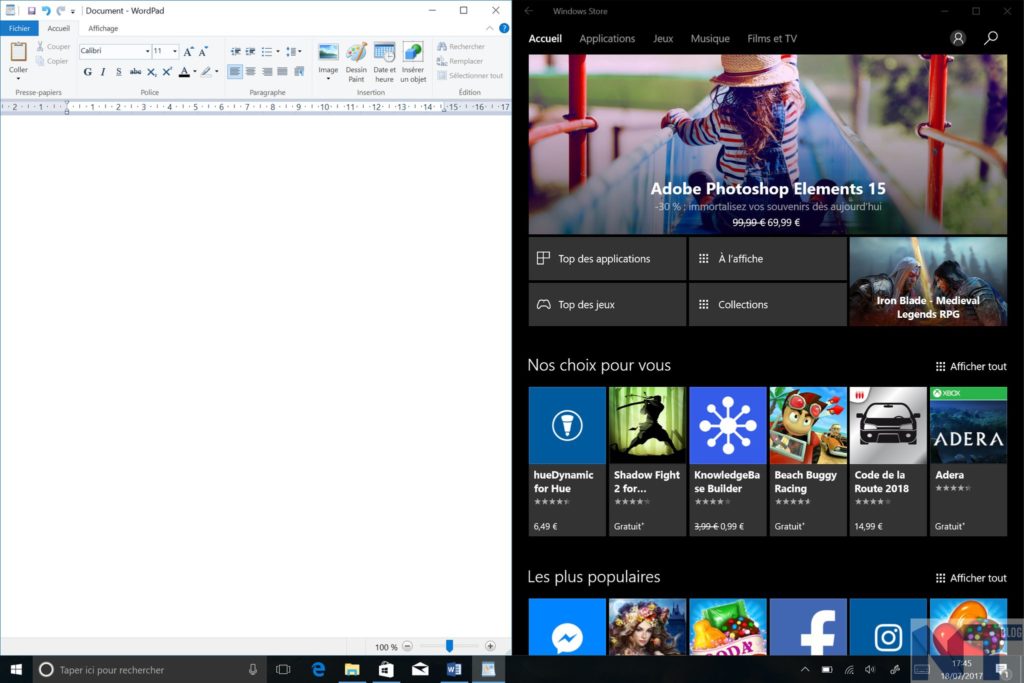Justify the paragraph text
Image resolution: width=1024 pixels, height=683 pixels.
(x=282, y=71)
